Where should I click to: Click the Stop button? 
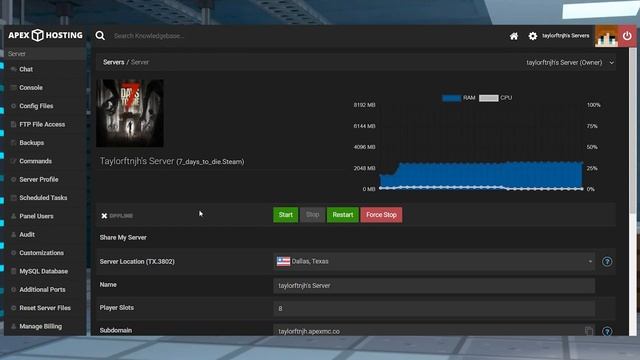tap(313, 215)
